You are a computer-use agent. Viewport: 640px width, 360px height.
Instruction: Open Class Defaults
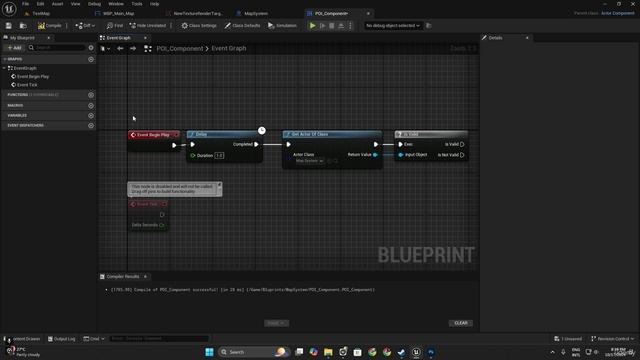(x=242, y=26)
